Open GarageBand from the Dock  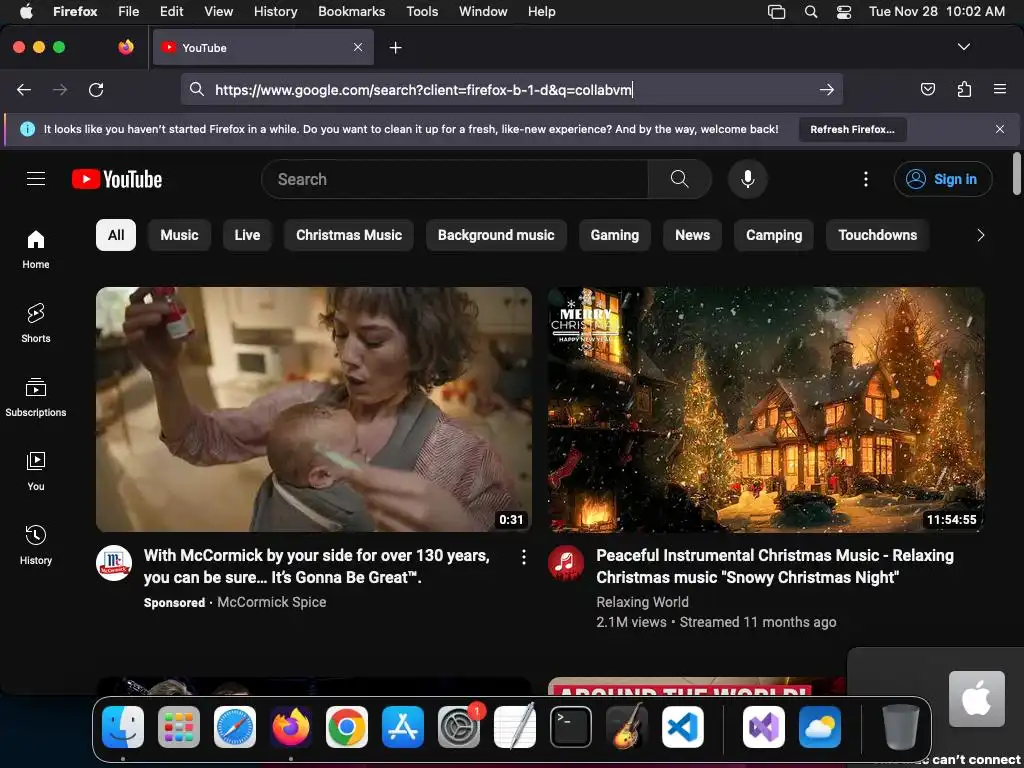627,727
